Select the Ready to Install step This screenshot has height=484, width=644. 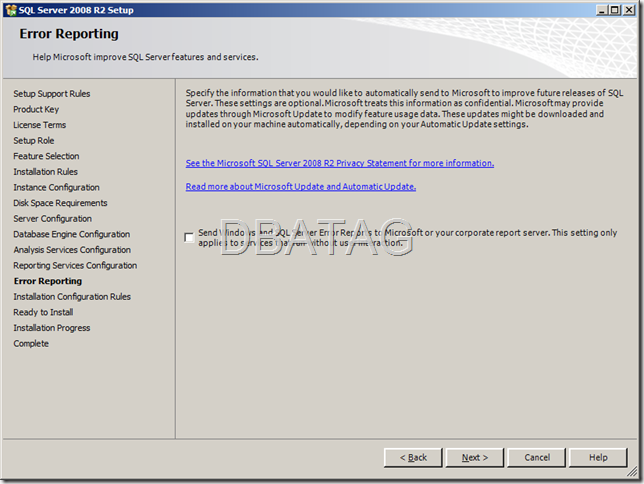tap(43, 312)
